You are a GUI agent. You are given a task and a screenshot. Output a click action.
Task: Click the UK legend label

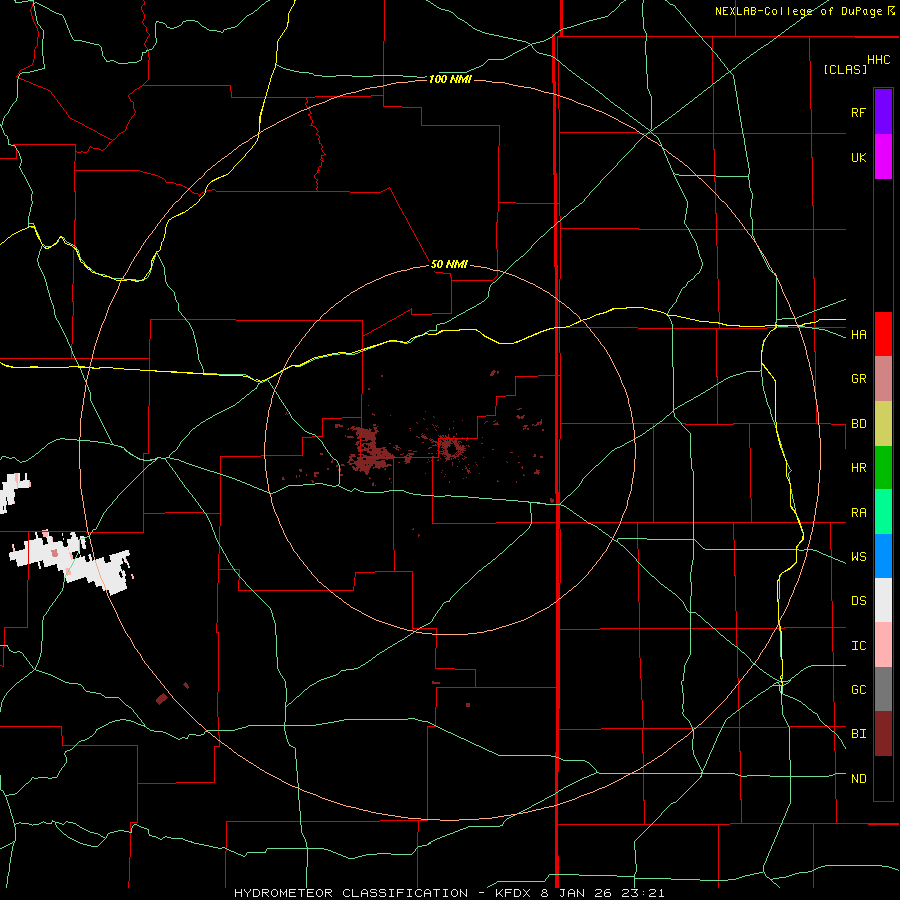(858, 158)
